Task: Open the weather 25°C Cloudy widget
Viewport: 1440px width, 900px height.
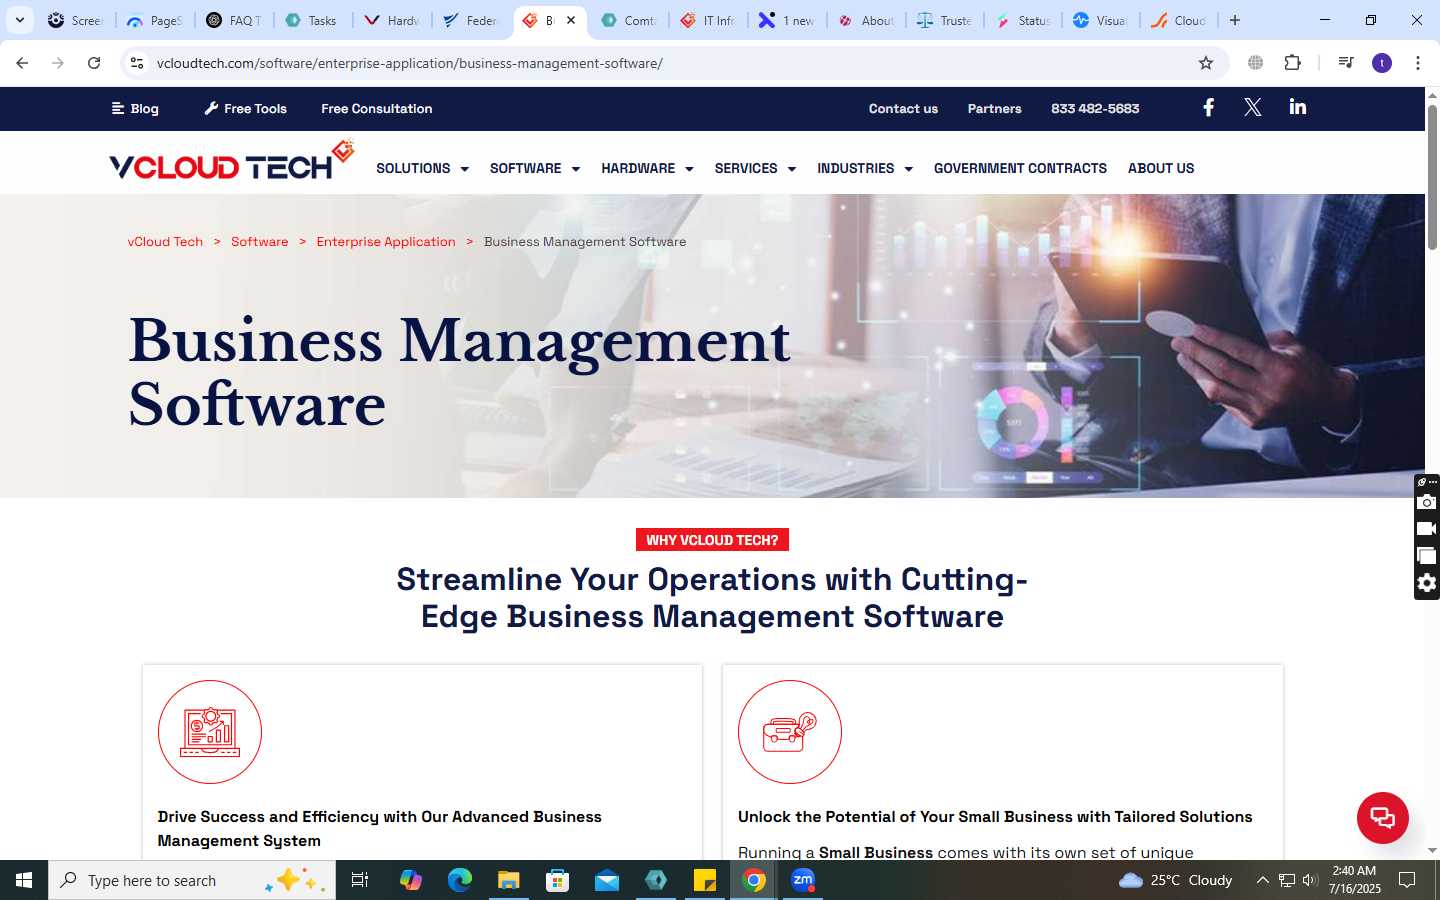Action: tap(1175, 880)
